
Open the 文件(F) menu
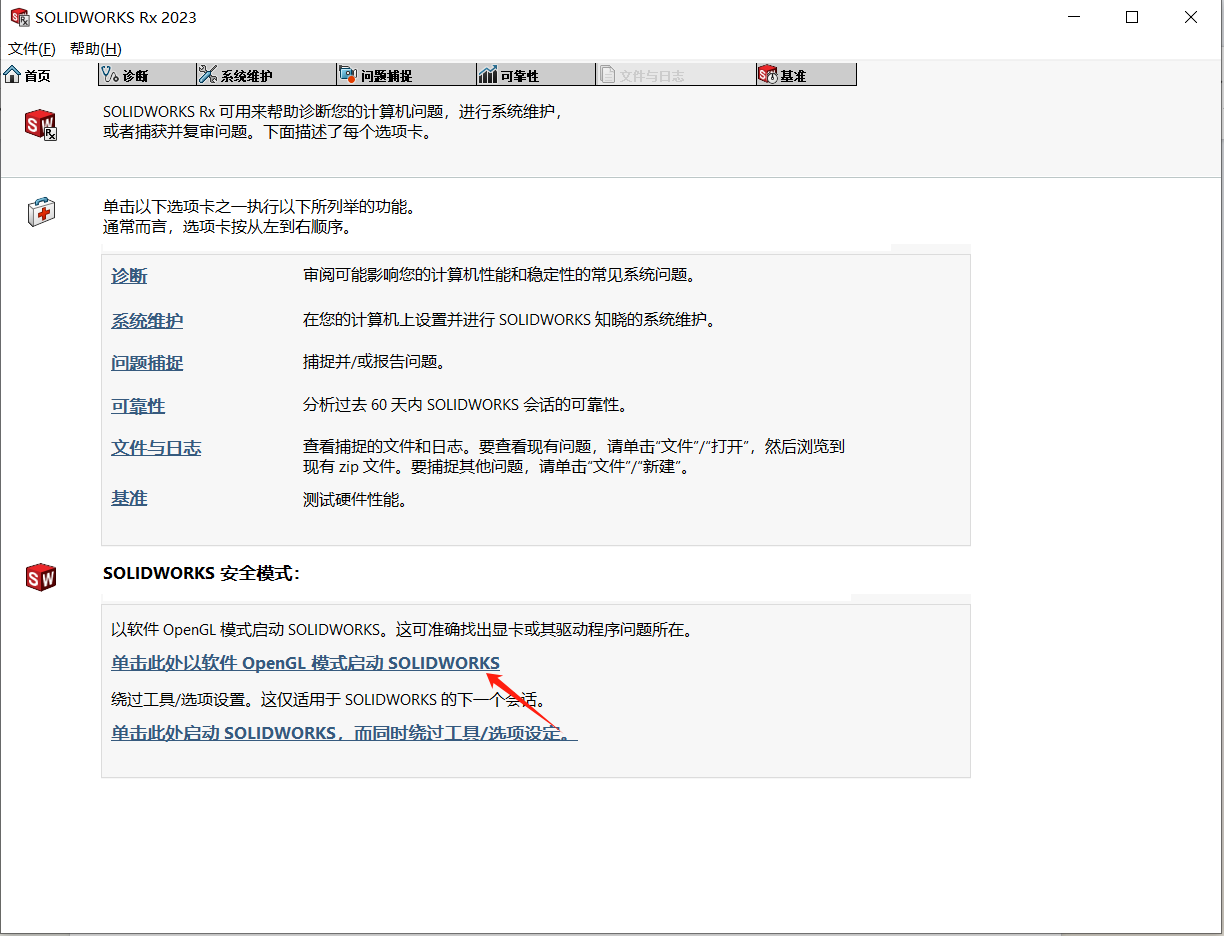coord(31,48)
